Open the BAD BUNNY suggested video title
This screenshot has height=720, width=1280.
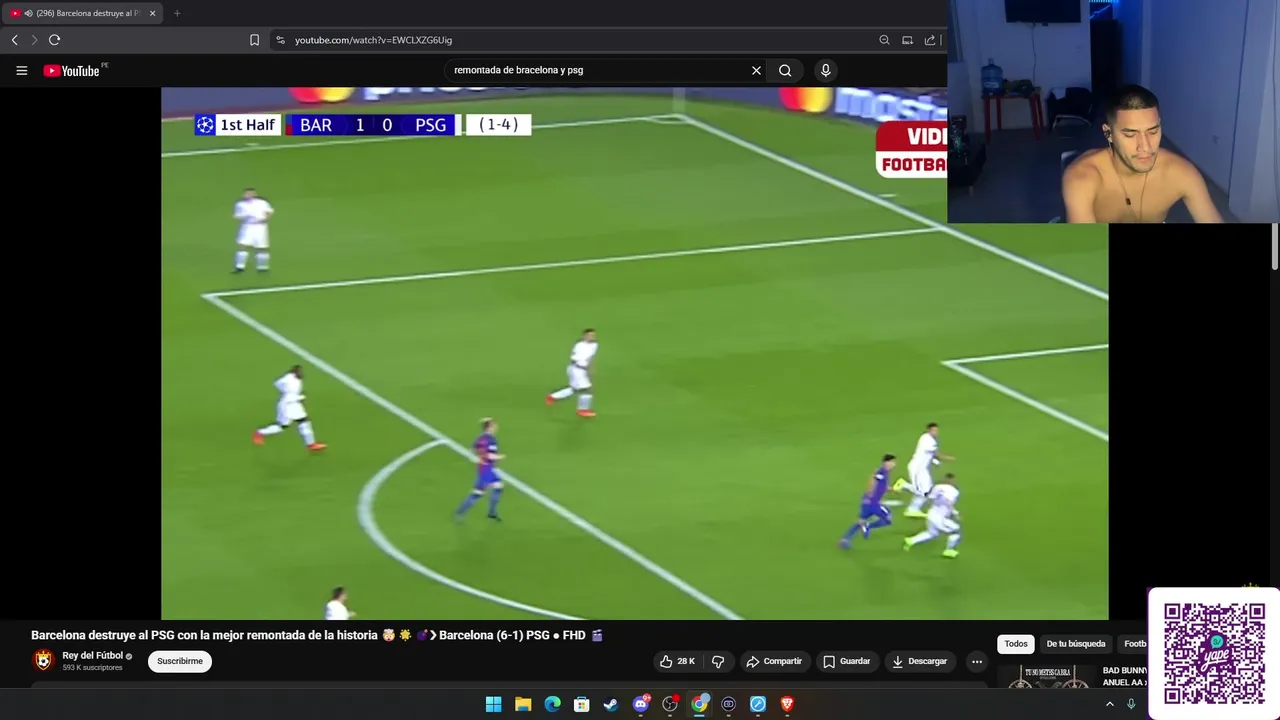(1125, 676)
